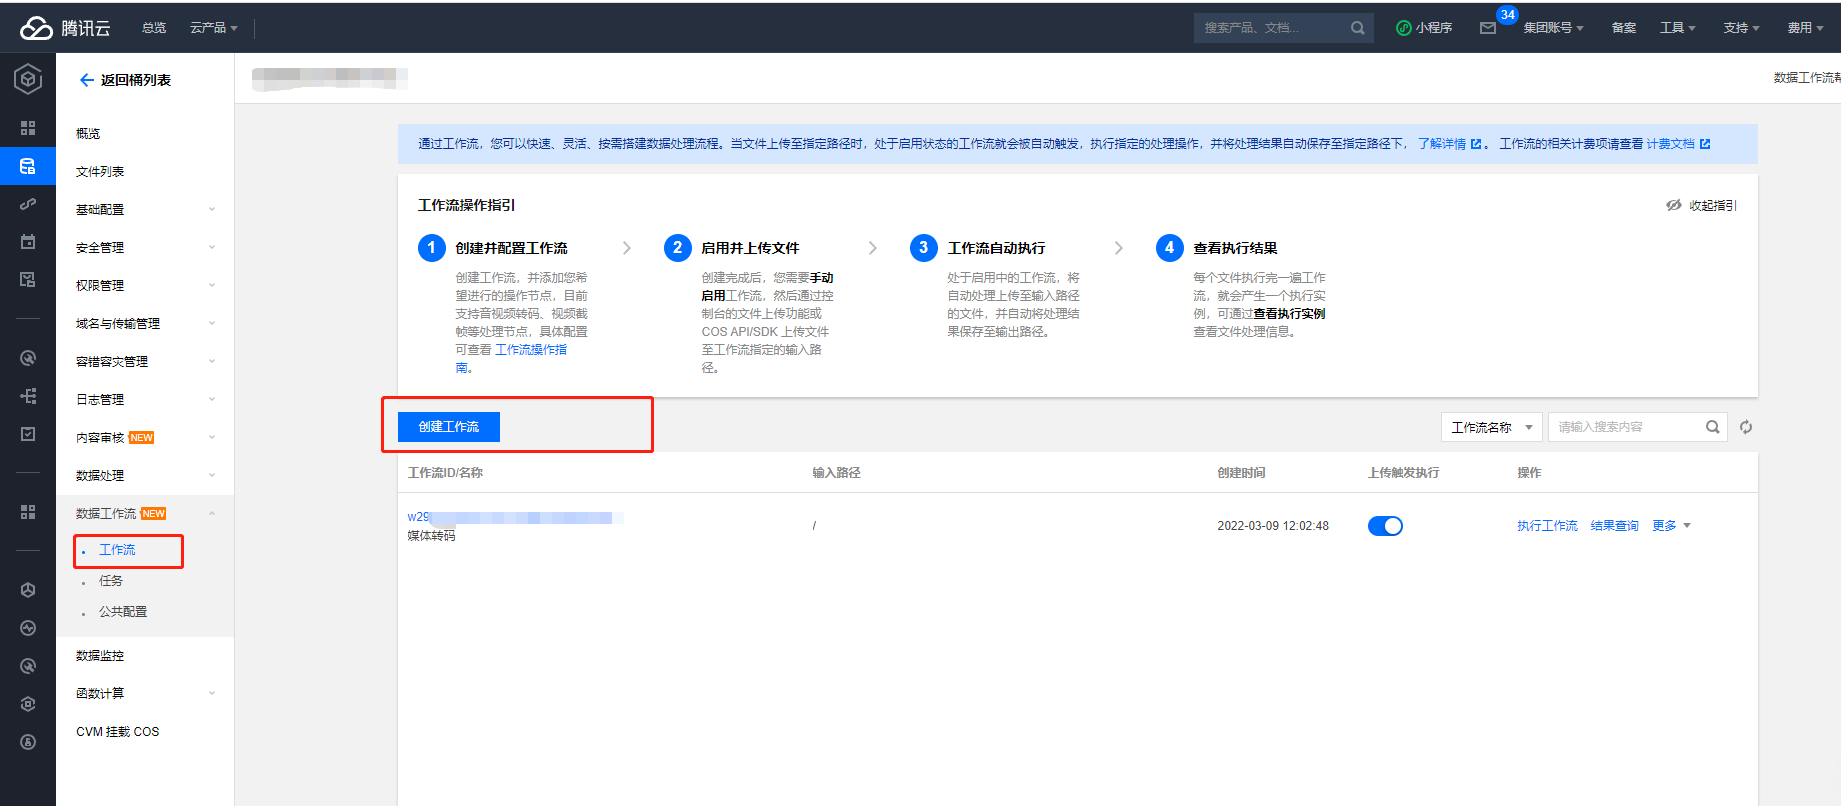Viewport: 1841px width, 806px height.
Task: Select the bucket storage icon in left rail
Action: click(x=28, y=166)
